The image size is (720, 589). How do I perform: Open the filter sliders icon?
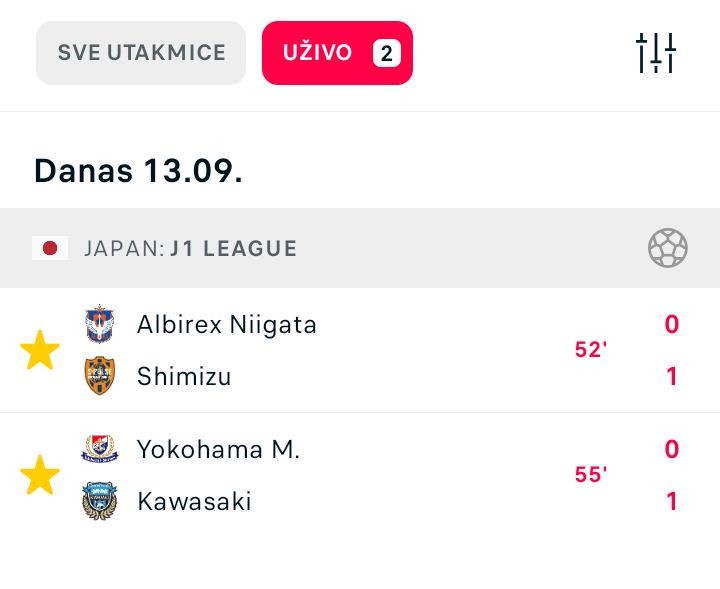click(x=656, y=53)
